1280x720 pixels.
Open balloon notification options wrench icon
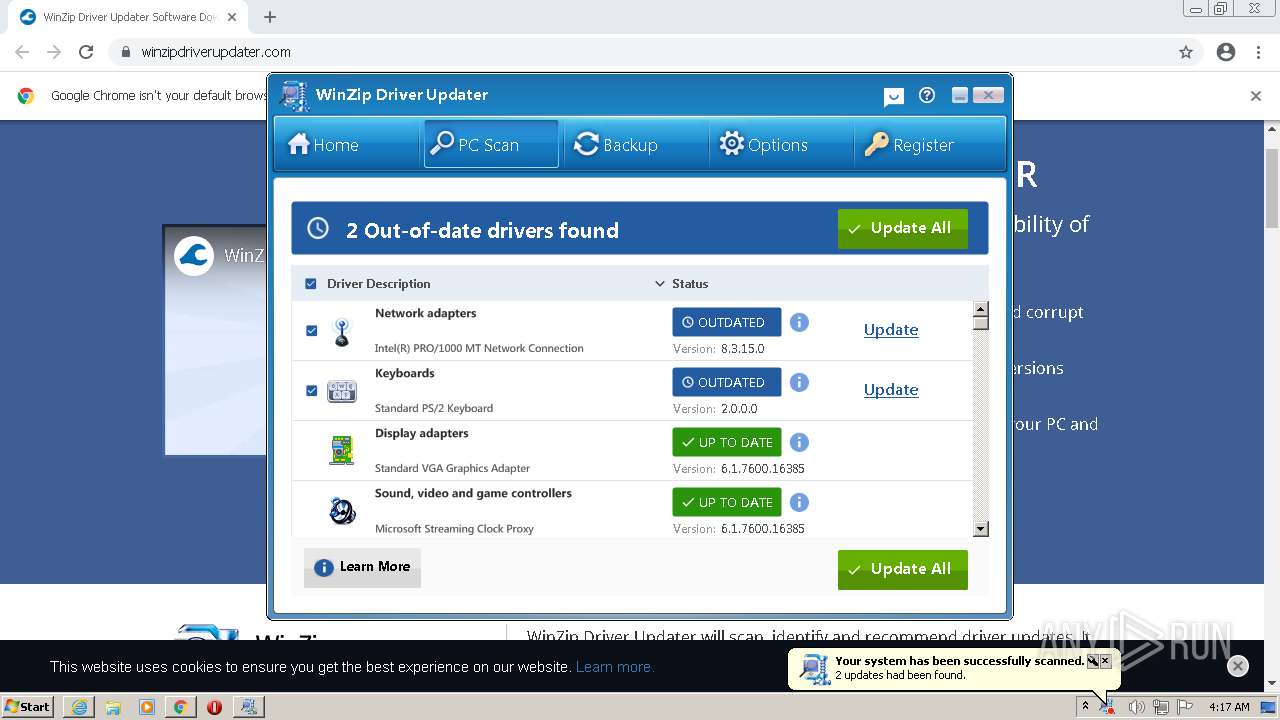coord(1092,661)
